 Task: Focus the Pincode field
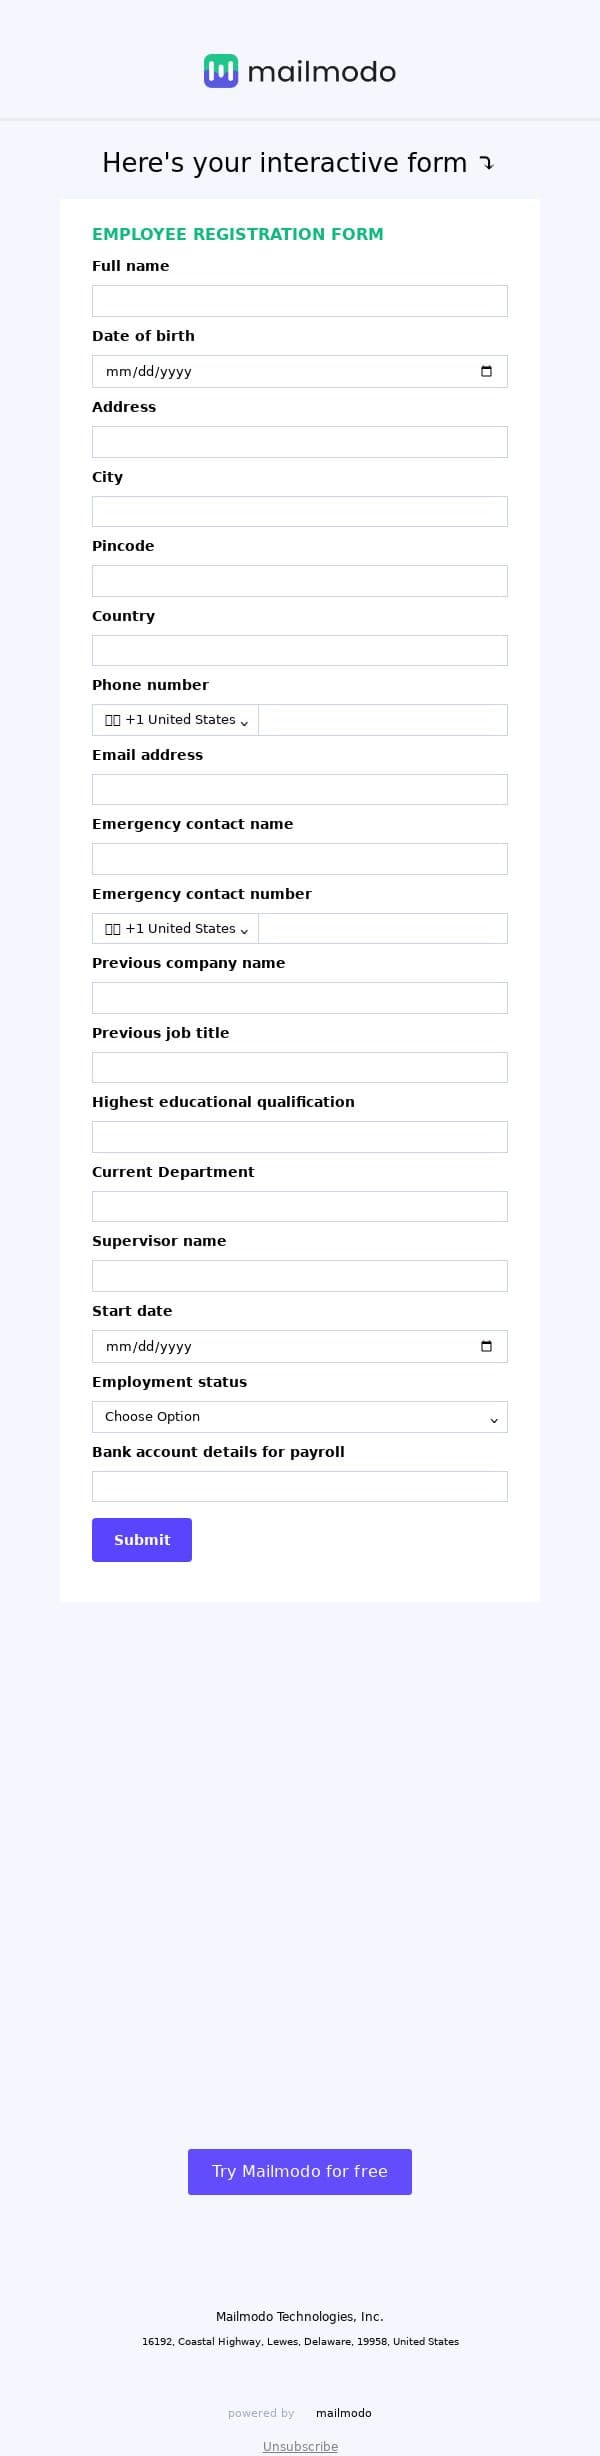tap(300, 581)
